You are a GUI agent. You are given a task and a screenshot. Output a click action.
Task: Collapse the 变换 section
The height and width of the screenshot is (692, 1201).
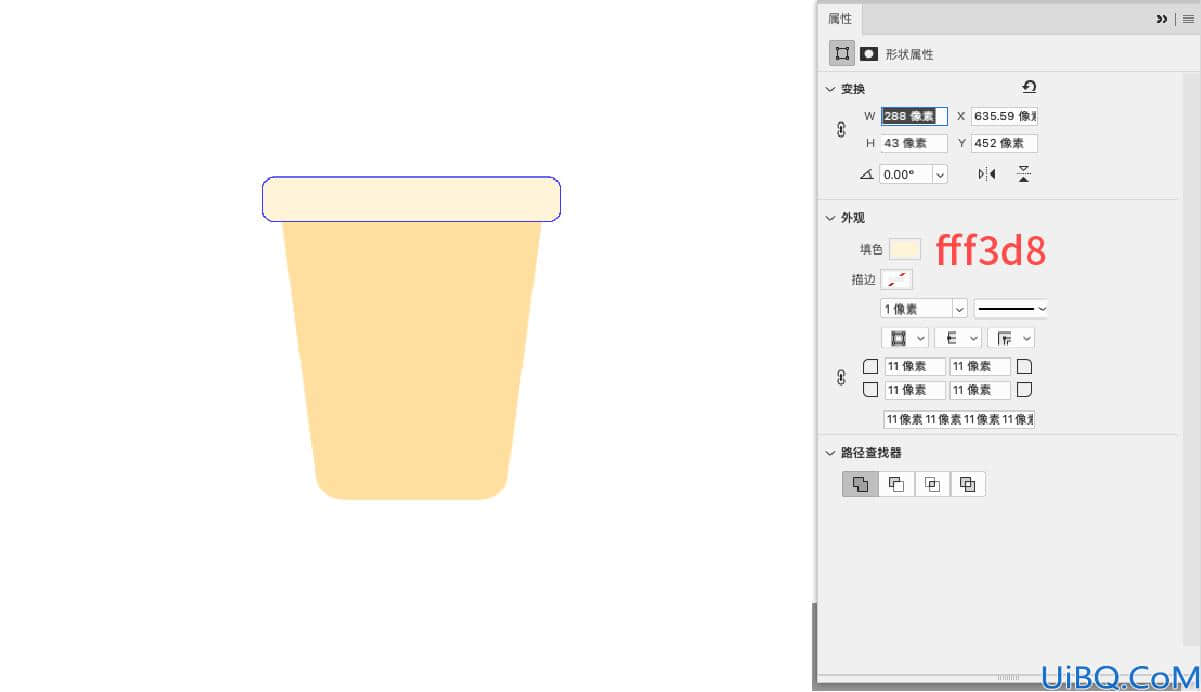coord(830,89)
